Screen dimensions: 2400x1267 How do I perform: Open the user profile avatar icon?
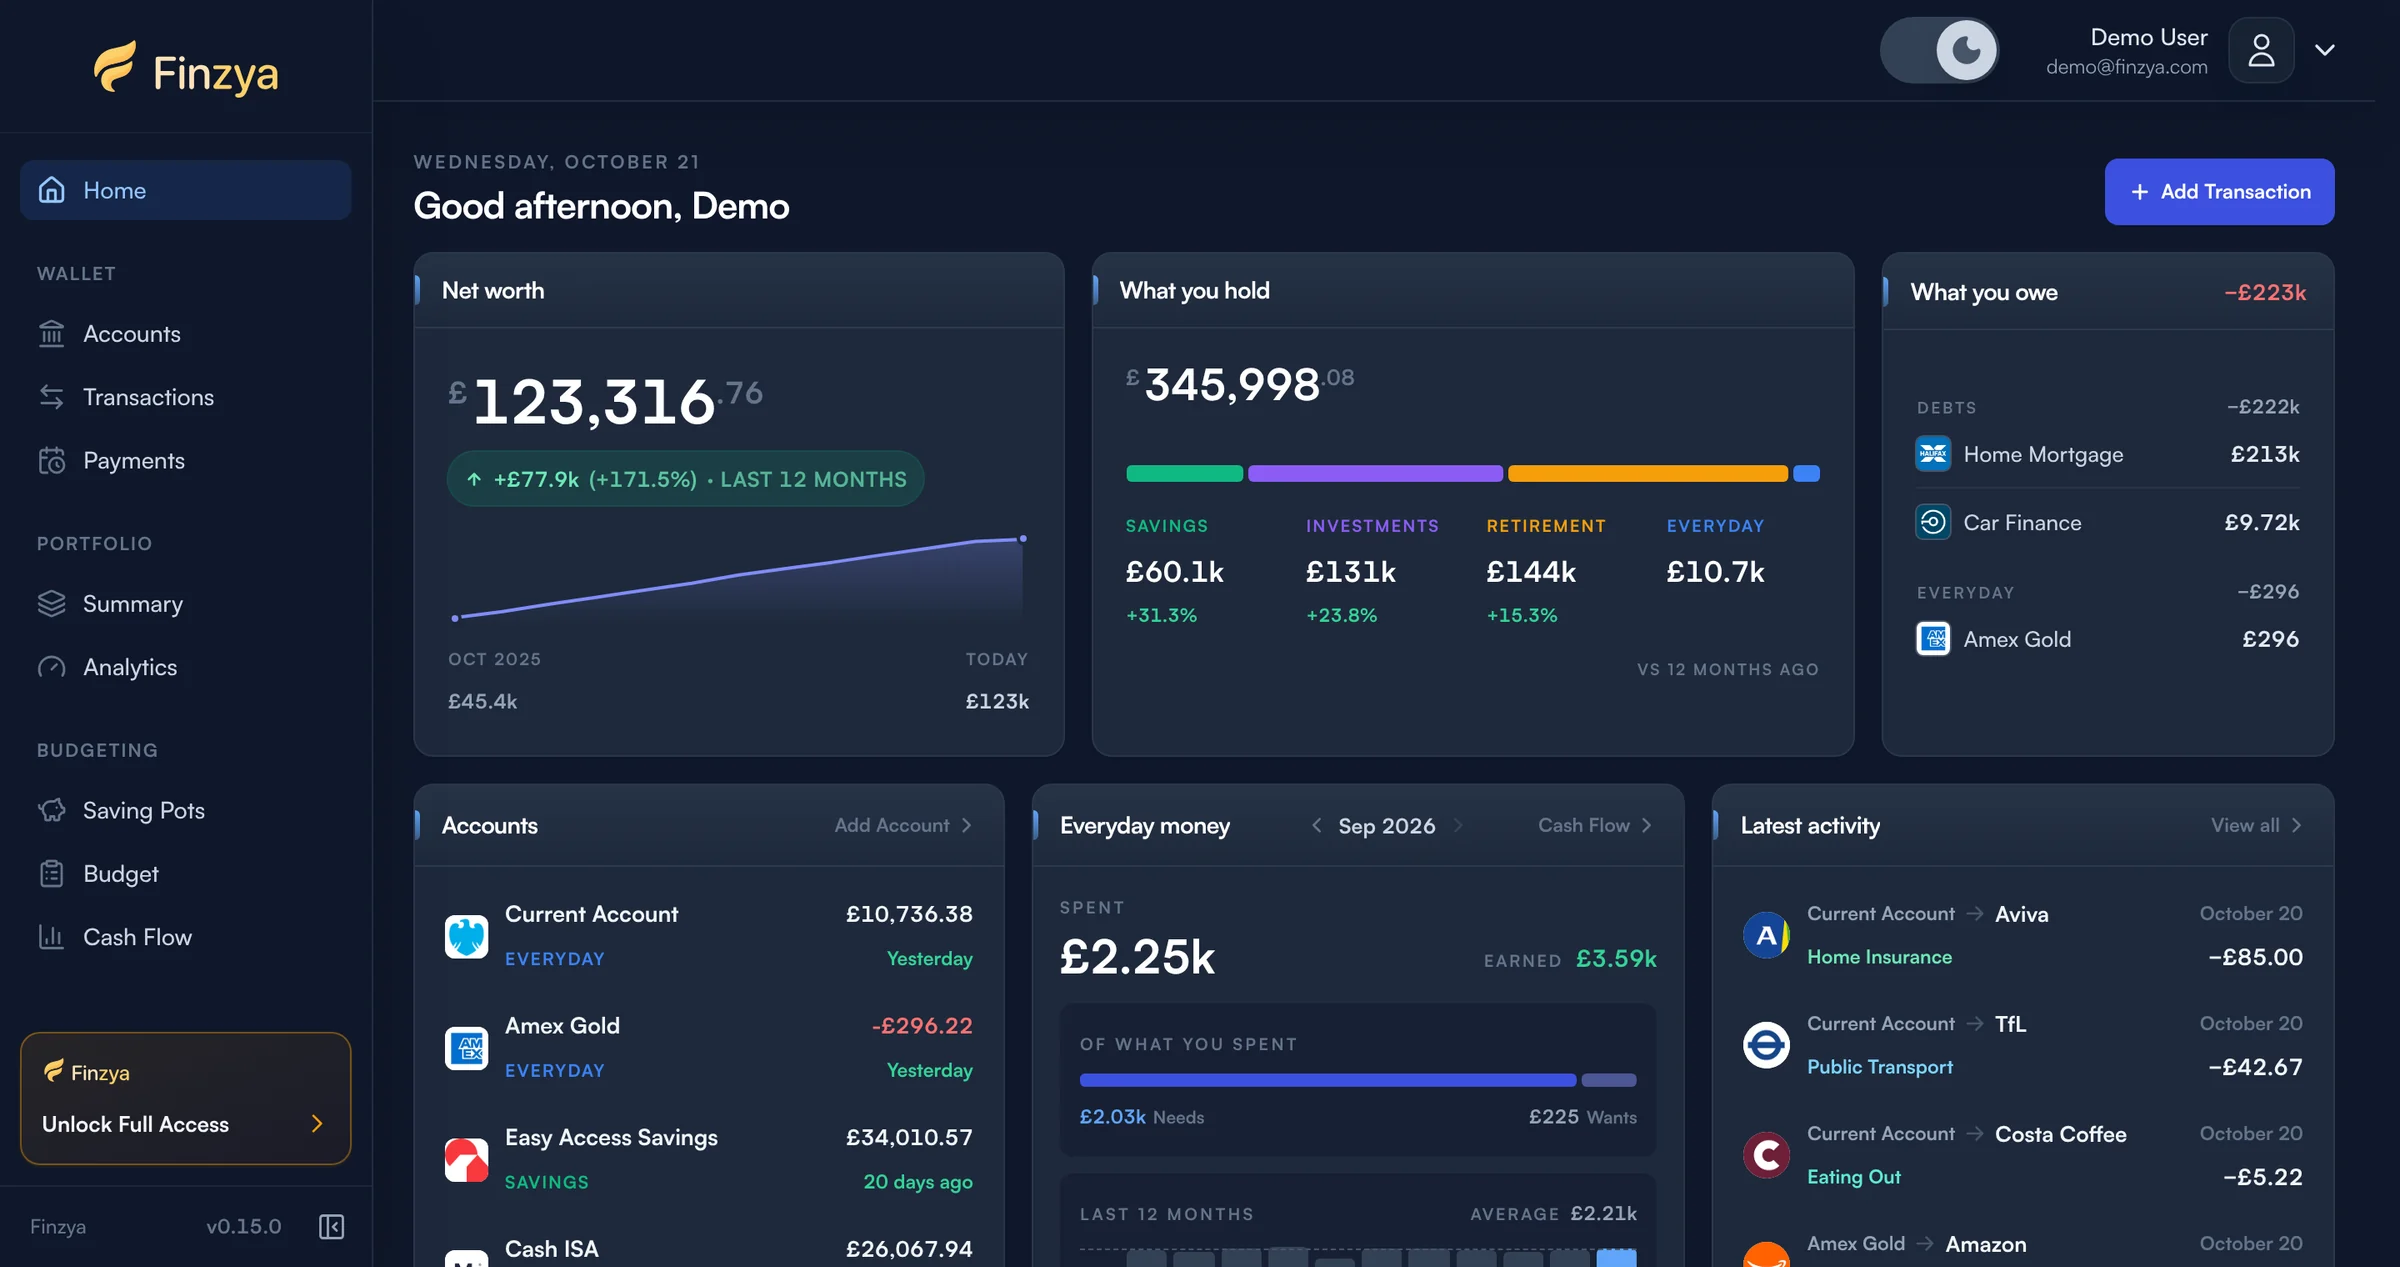pos(2261,50)
